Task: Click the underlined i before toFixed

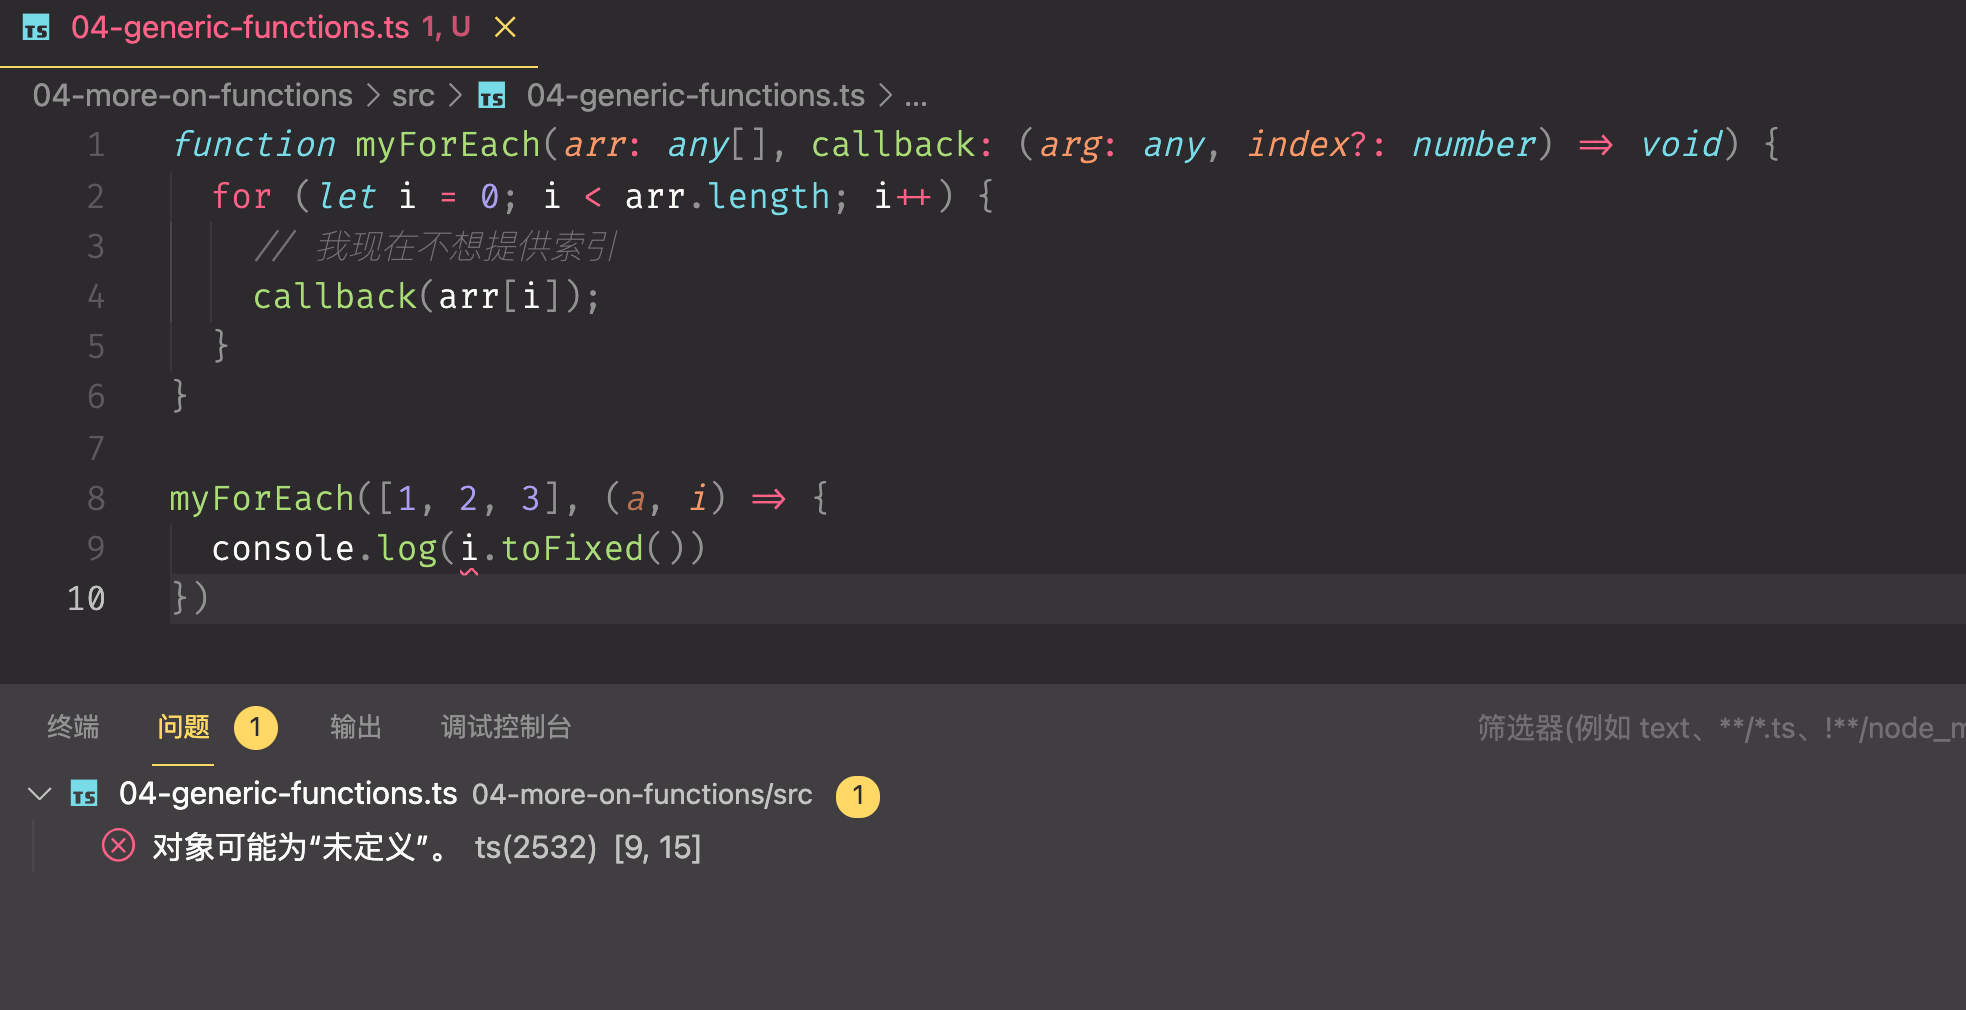Action: (469, 549)
